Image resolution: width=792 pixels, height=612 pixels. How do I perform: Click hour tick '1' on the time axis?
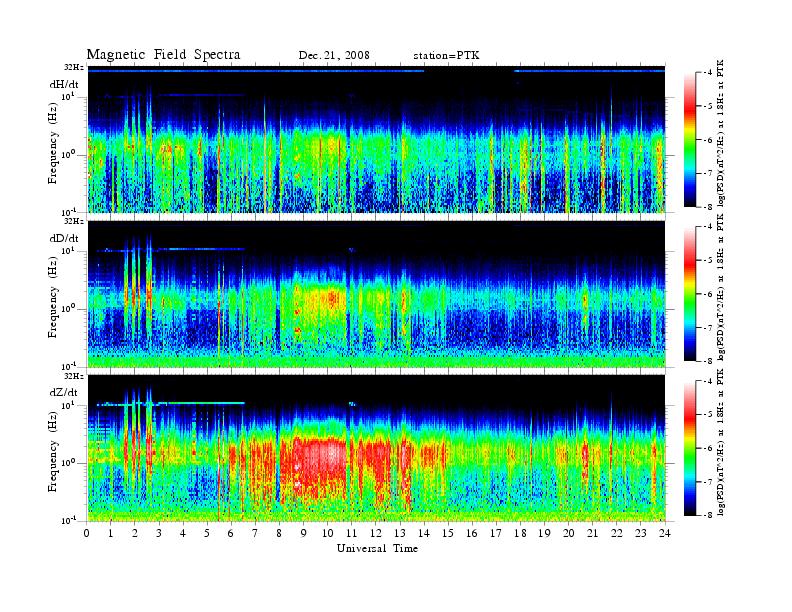(x=111, y=533)
